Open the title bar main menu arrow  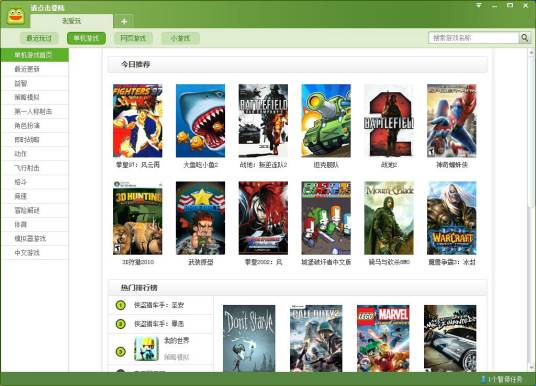[x=479, y=5]
